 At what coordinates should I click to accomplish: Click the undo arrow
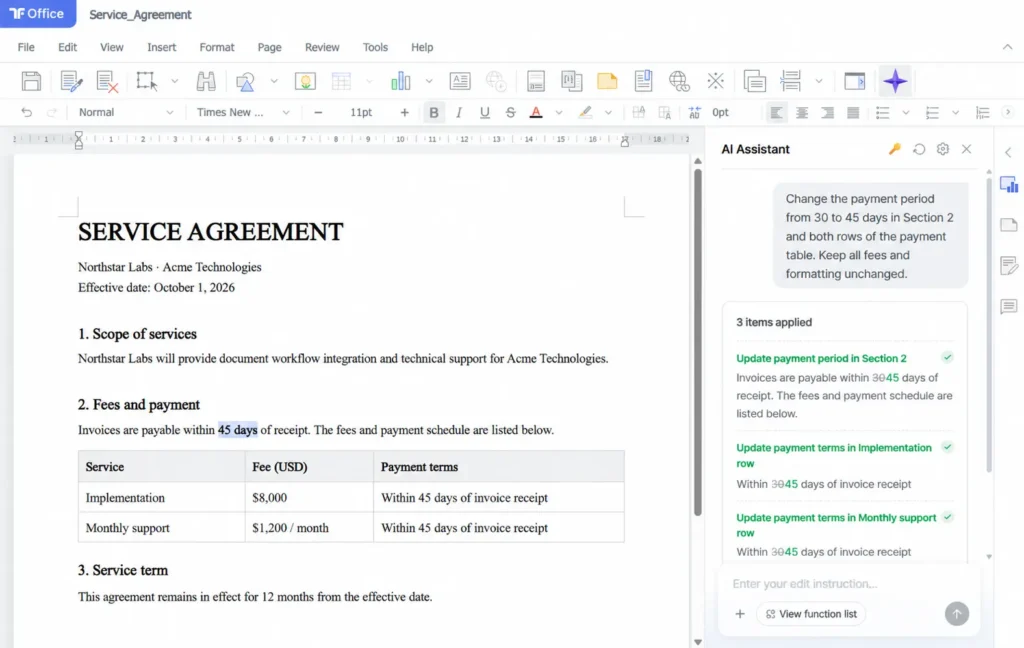tap(26, 112)
